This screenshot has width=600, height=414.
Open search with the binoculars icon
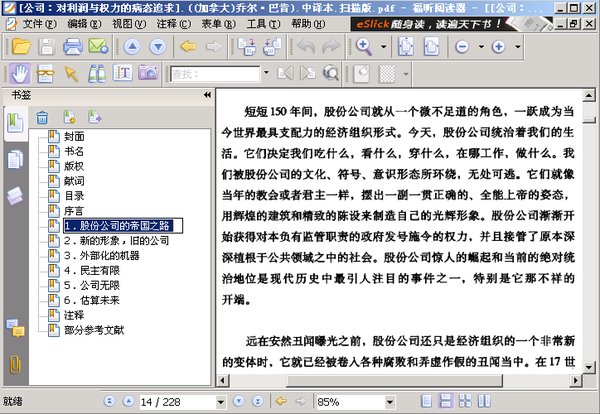[97, 73]
